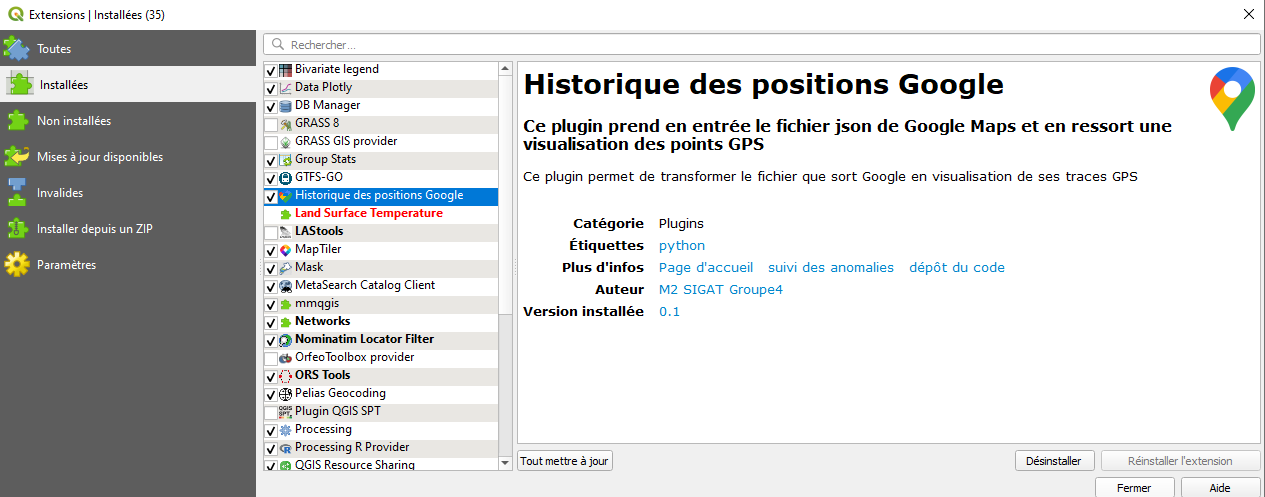The width and height of the screenshot is (1265, 497).
Task: Select the MetaSearch Catalog Client row
Action: pos(380,285)
